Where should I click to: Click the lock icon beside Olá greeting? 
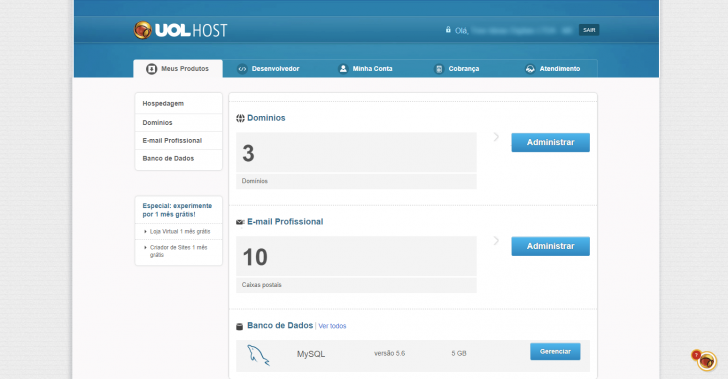[448, 30]
